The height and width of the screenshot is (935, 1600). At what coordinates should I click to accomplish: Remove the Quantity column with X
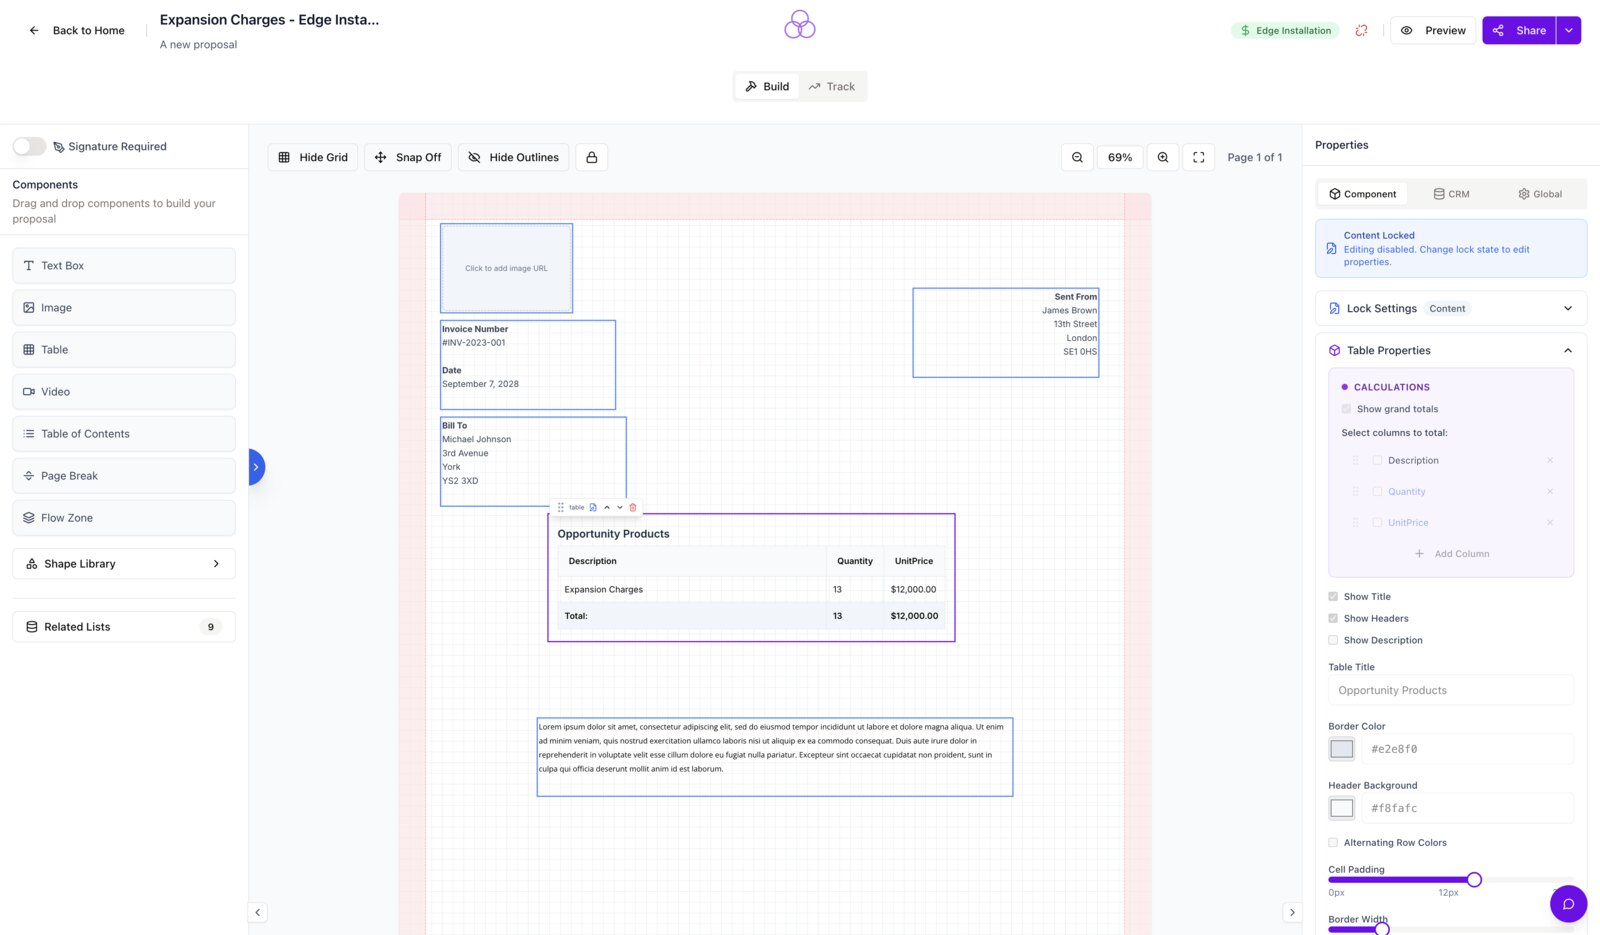[1550, 491]
